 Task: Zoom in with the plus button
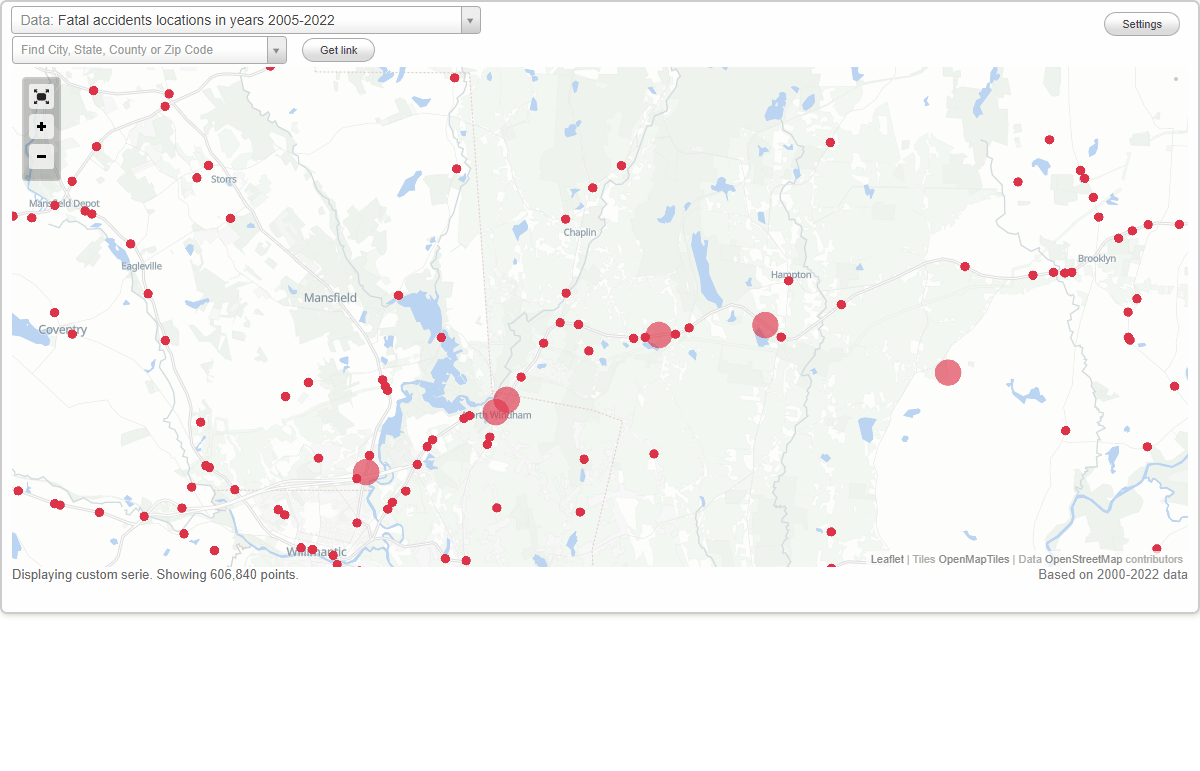click(x=41, y=127)
